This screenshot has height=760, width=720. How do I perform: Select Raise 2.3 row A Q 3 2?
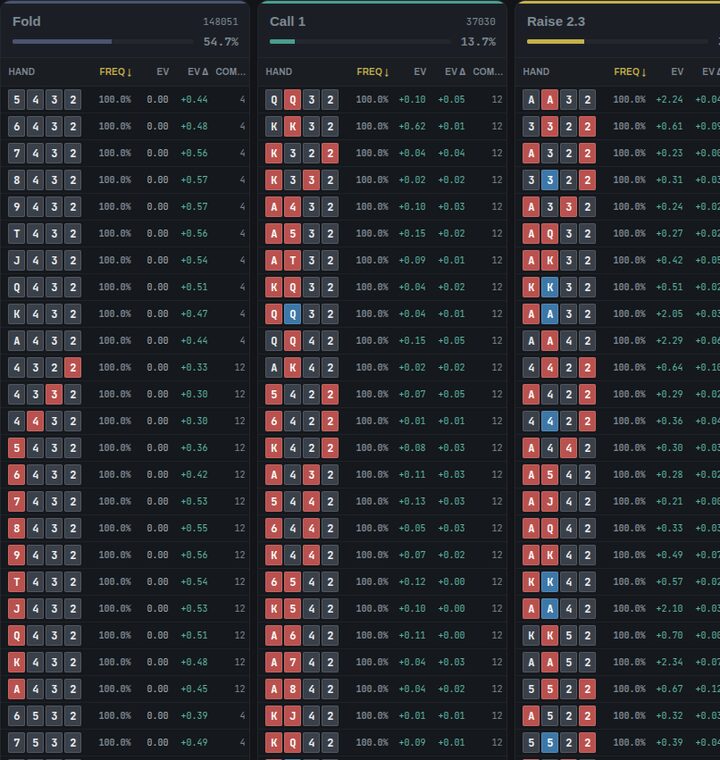(618, 234)
